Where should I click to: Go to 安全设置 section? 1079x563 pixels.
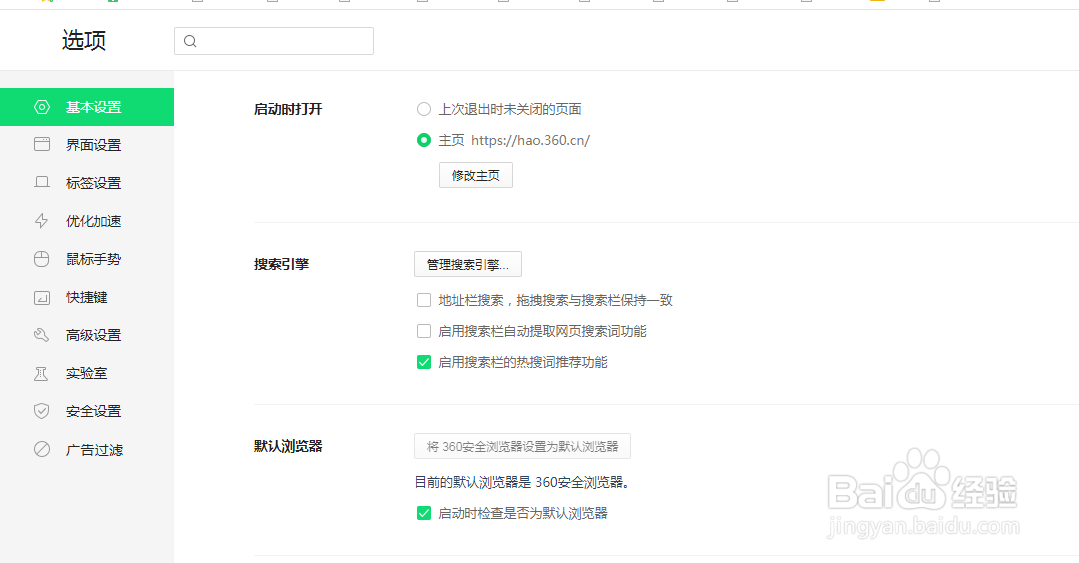click(x=87, y=411)
